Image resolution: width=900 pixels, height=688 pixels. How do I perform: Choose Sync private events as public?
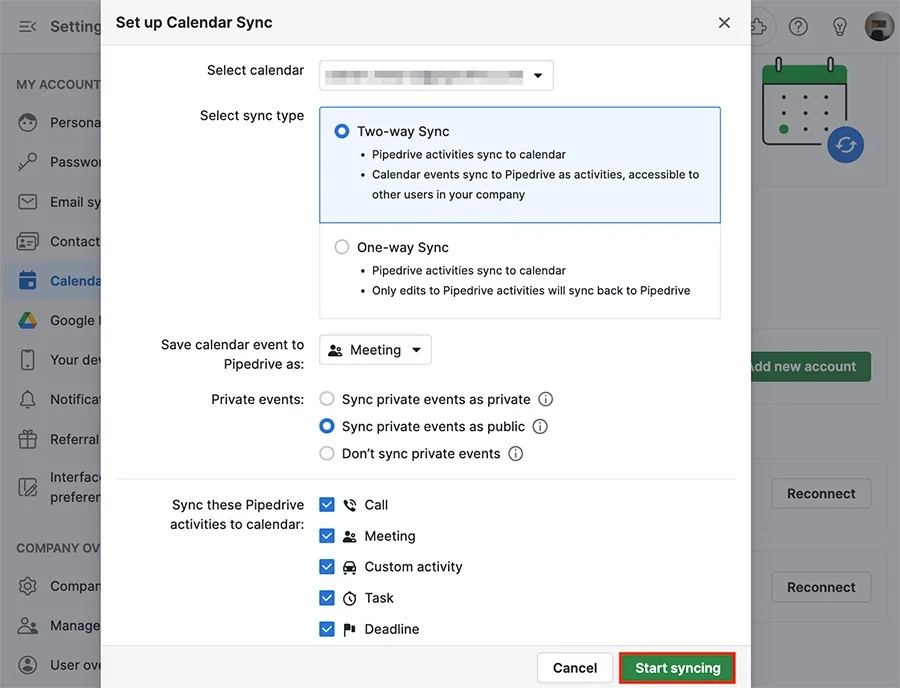pos(327,426)
